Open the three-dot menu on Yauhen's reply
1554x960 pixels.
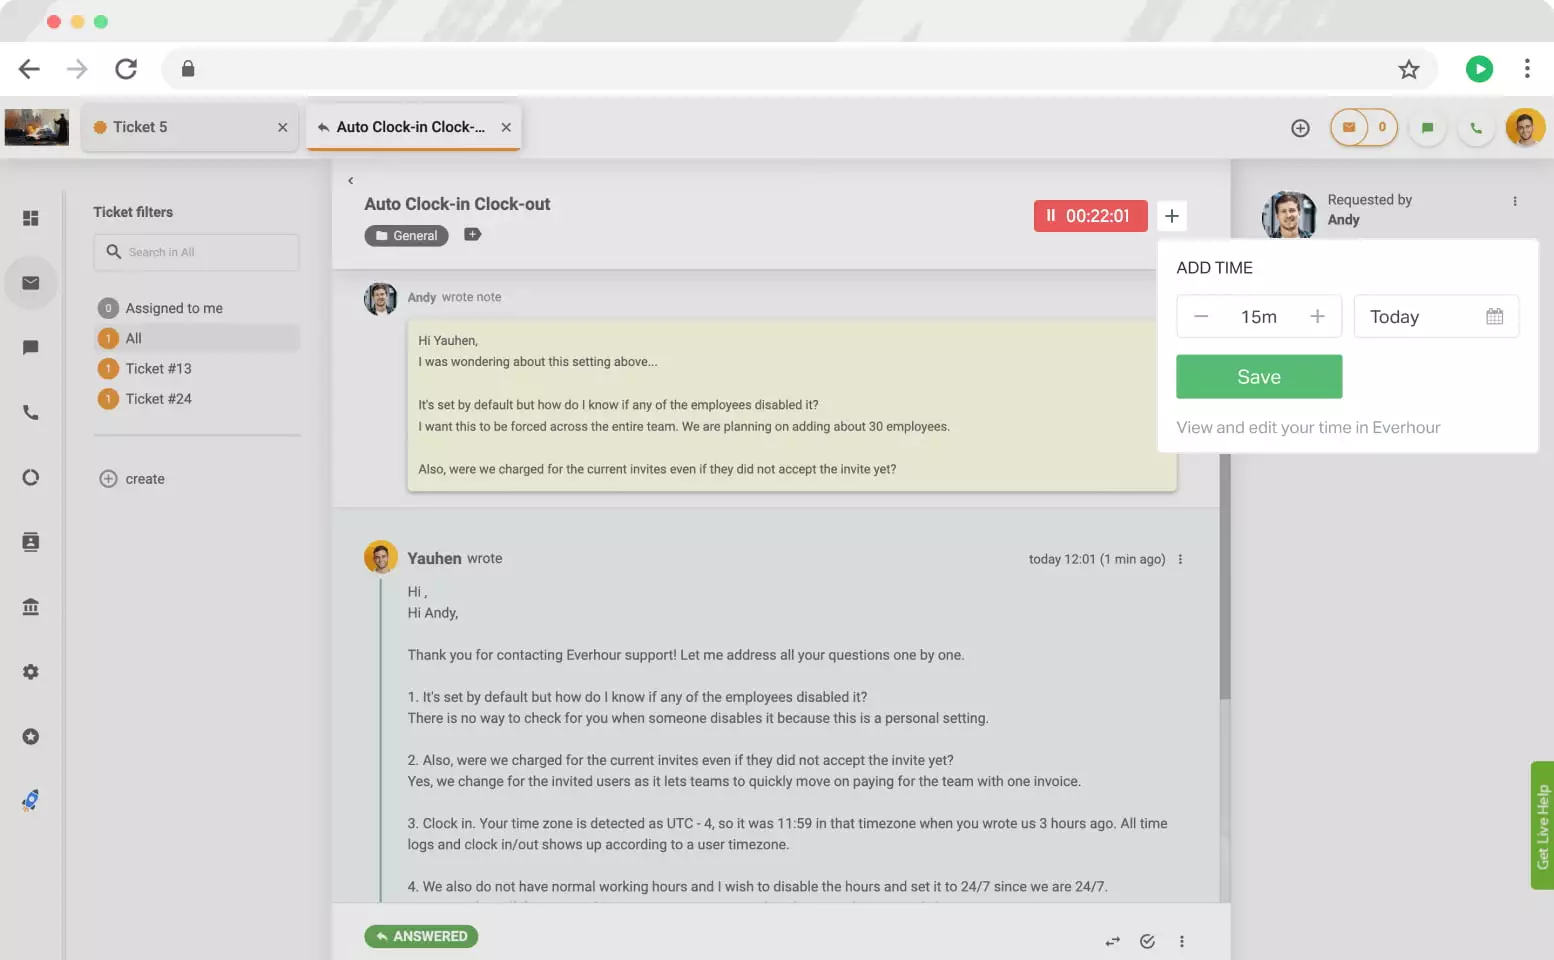point(1179,559)
